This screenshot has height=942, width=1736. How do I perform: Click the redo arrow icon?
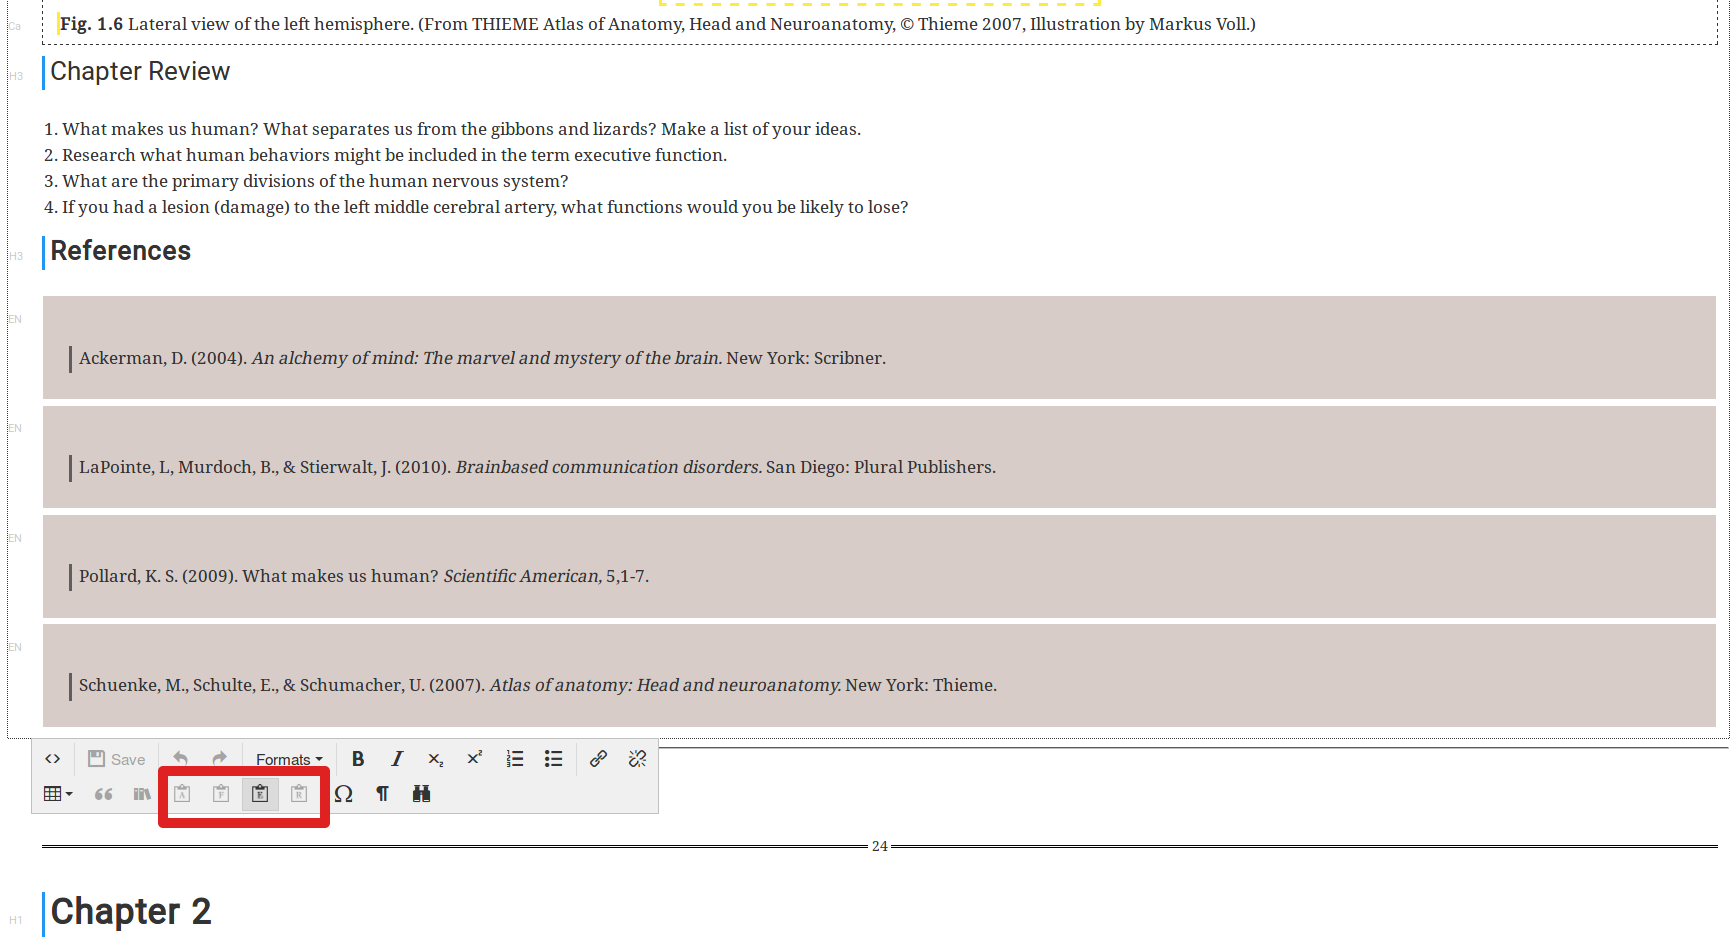point(220,759)
